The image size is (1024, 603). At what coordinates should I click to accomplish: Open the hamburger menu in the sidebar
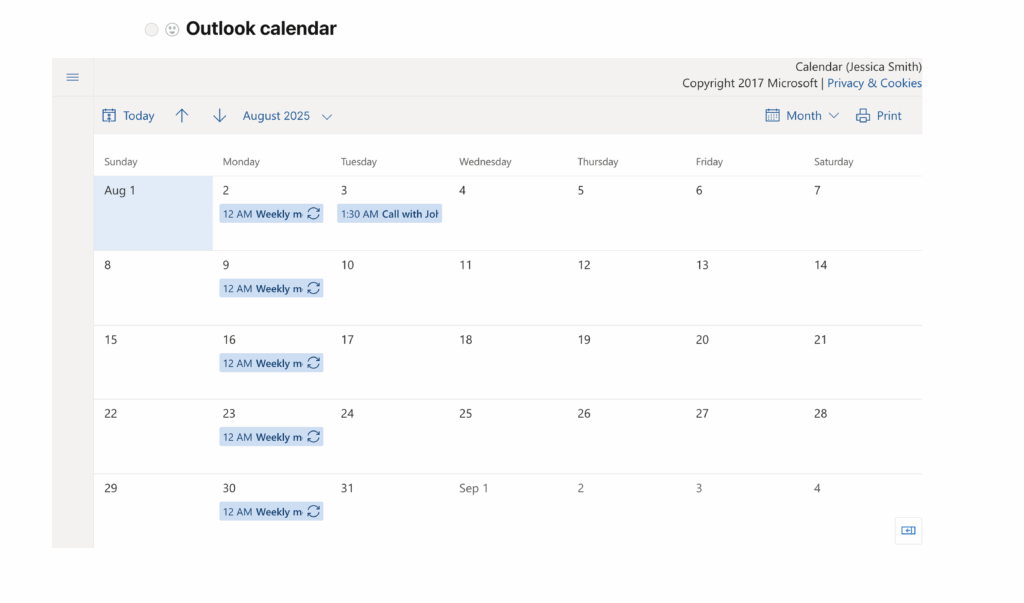[71, 76]
